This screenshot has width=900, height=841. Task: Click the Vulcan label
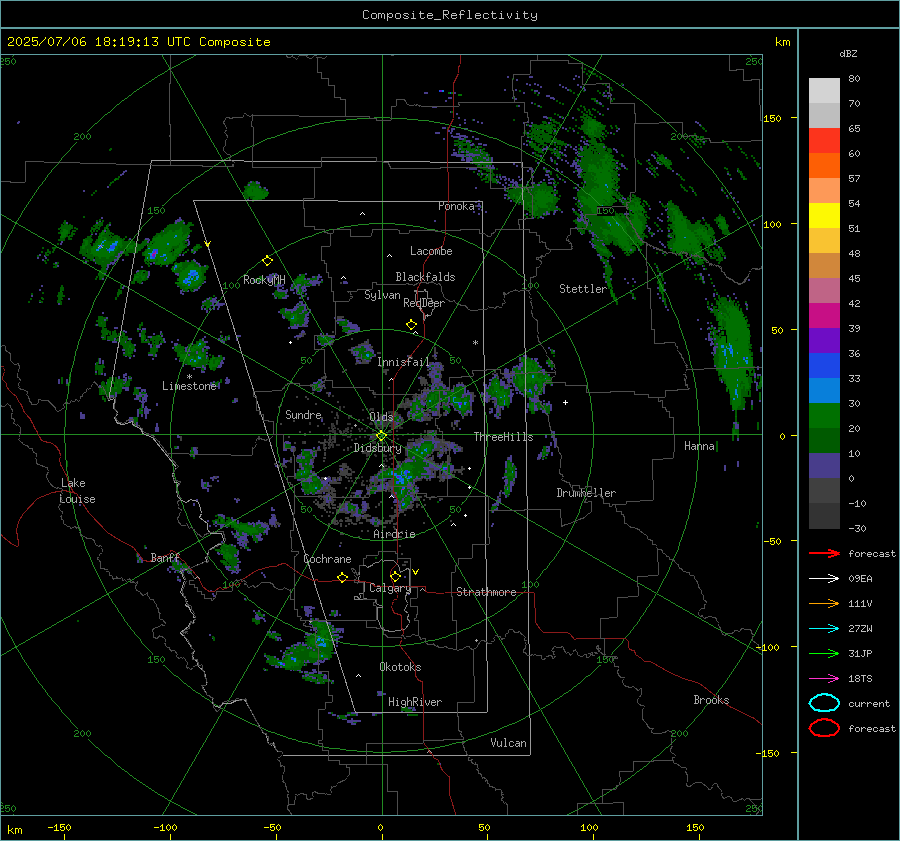click(508, 743)
